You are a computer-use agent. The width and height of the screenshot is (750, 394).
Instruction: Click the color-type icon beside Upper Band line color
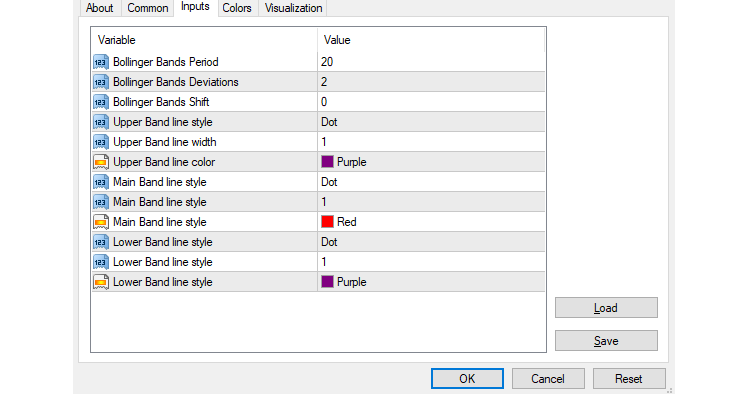[101, 163]
